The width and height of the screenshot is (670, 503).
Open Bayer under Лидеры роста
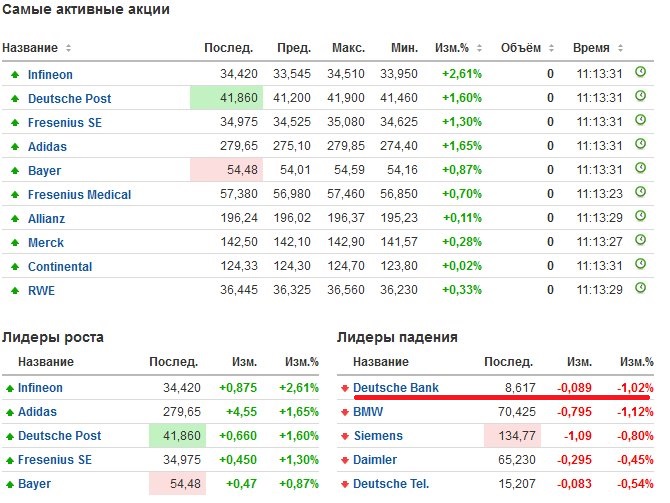[34, 484]
